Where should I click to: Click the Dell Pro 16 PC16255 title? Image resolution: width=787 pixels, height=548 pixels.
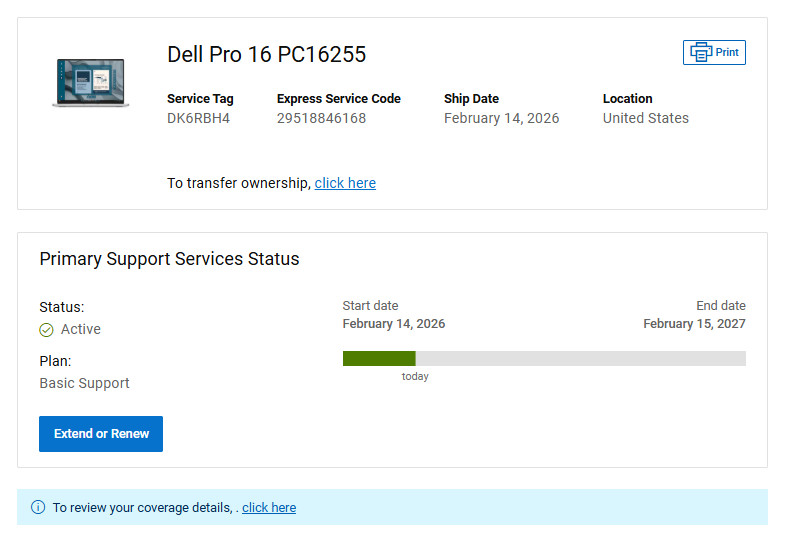267,54
